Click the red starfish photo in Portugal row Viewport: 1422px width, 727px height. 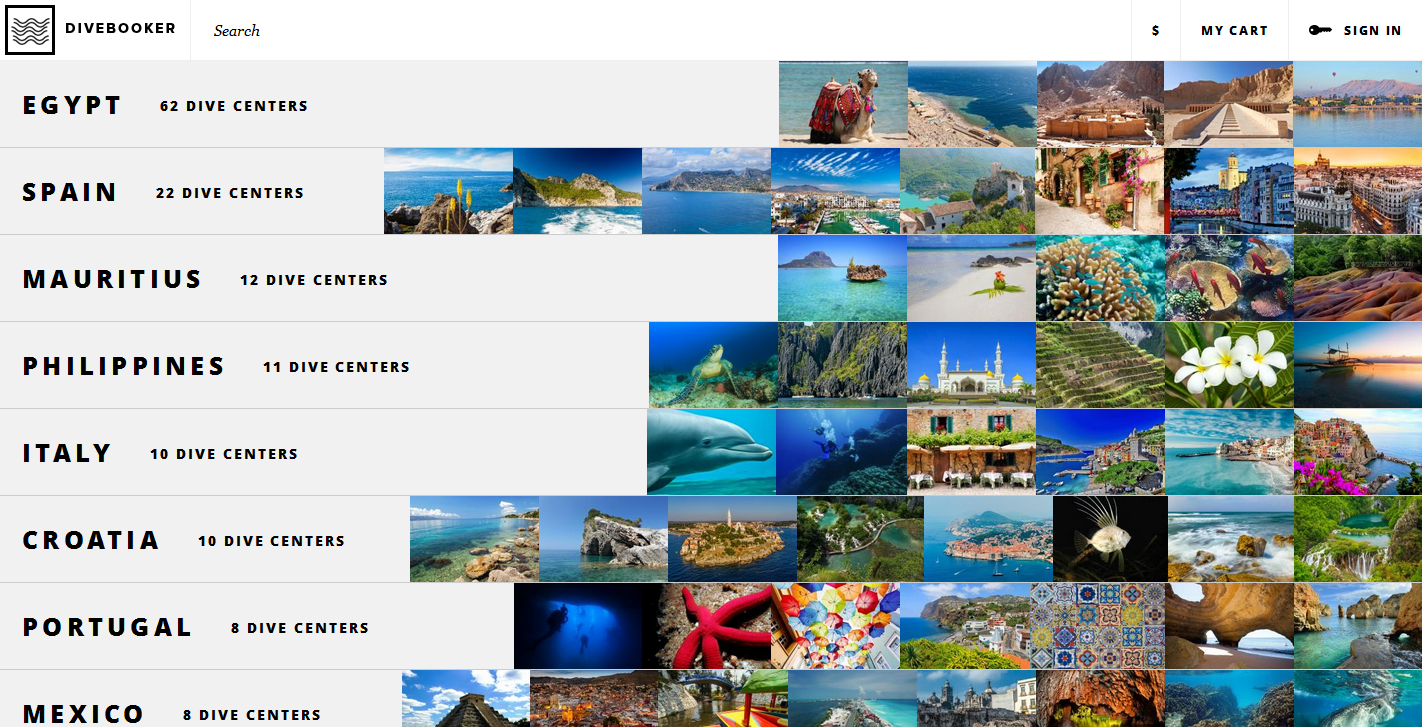[707, 626]
